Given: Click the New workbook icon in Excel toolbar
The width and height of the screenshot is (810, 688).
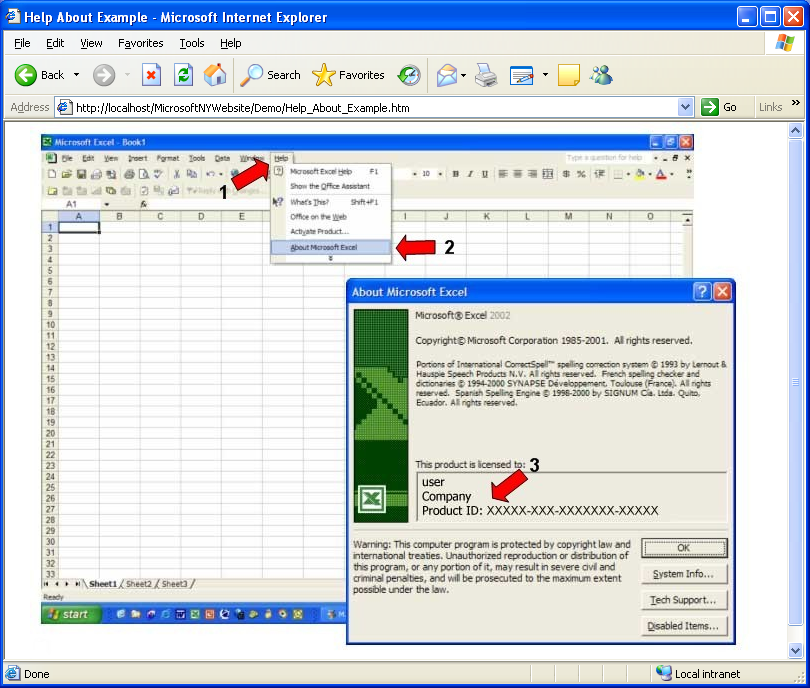Looking at the screenshot, I should 52,174.
